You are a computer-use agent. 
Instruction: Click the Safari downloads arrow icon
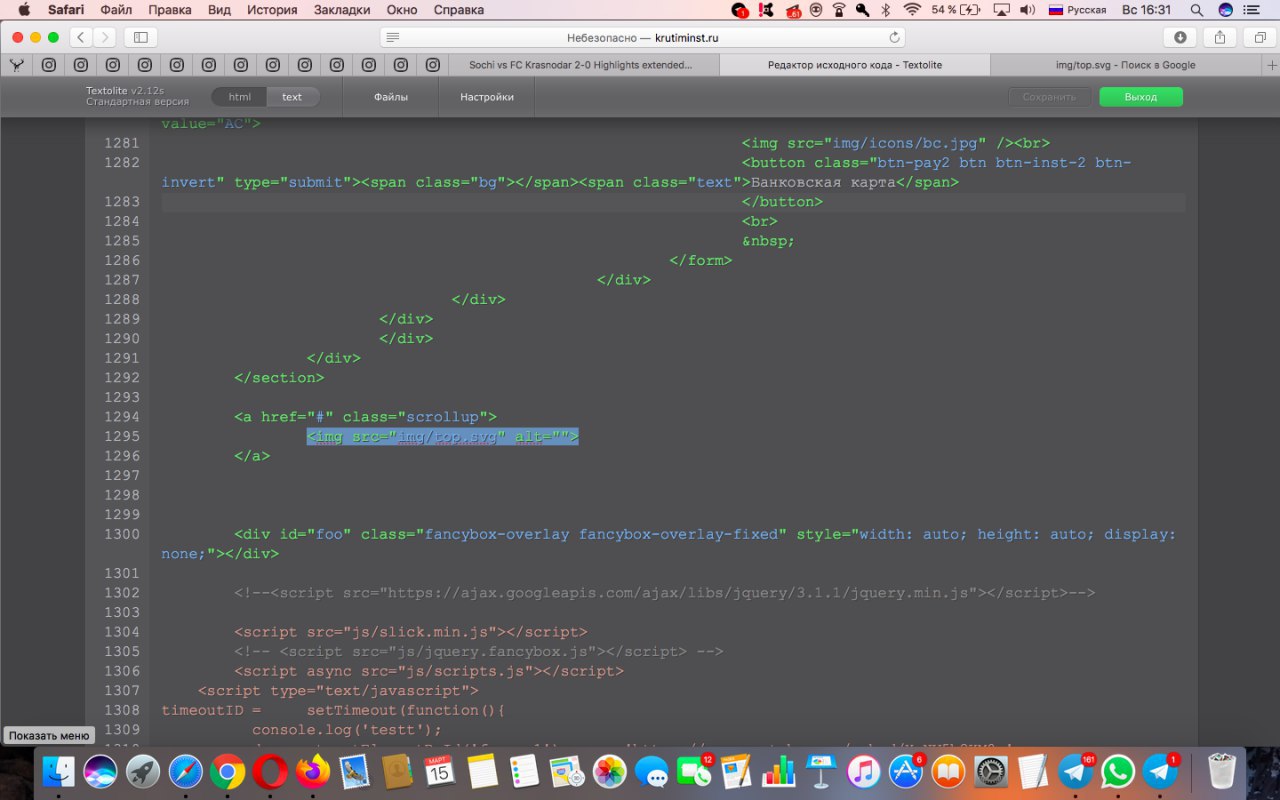click(x=1180, y=37)
